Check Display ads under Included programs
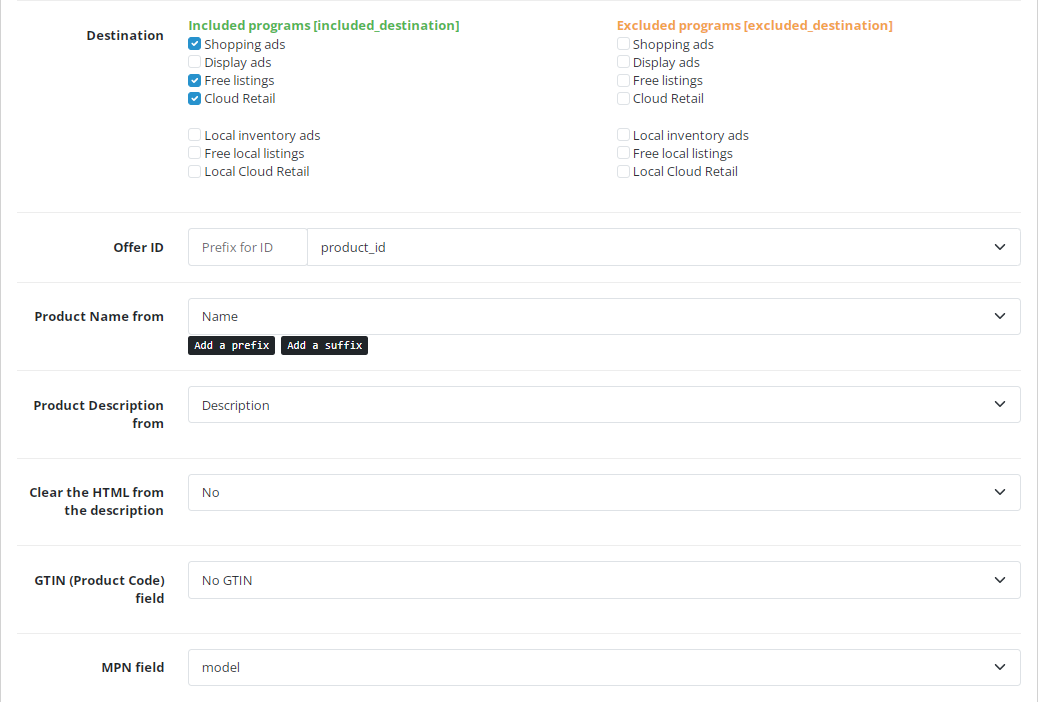1038x702 pixels. tap(195, 62)
